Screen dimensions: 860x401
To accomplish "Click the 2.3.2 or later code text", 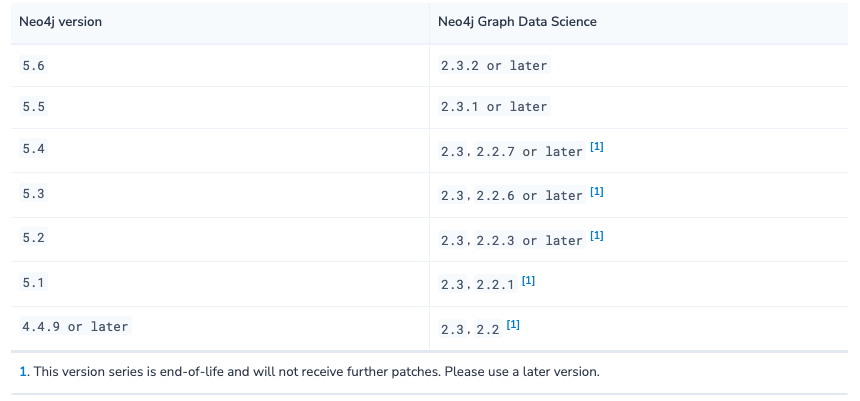I will click(x=494, y=65).
